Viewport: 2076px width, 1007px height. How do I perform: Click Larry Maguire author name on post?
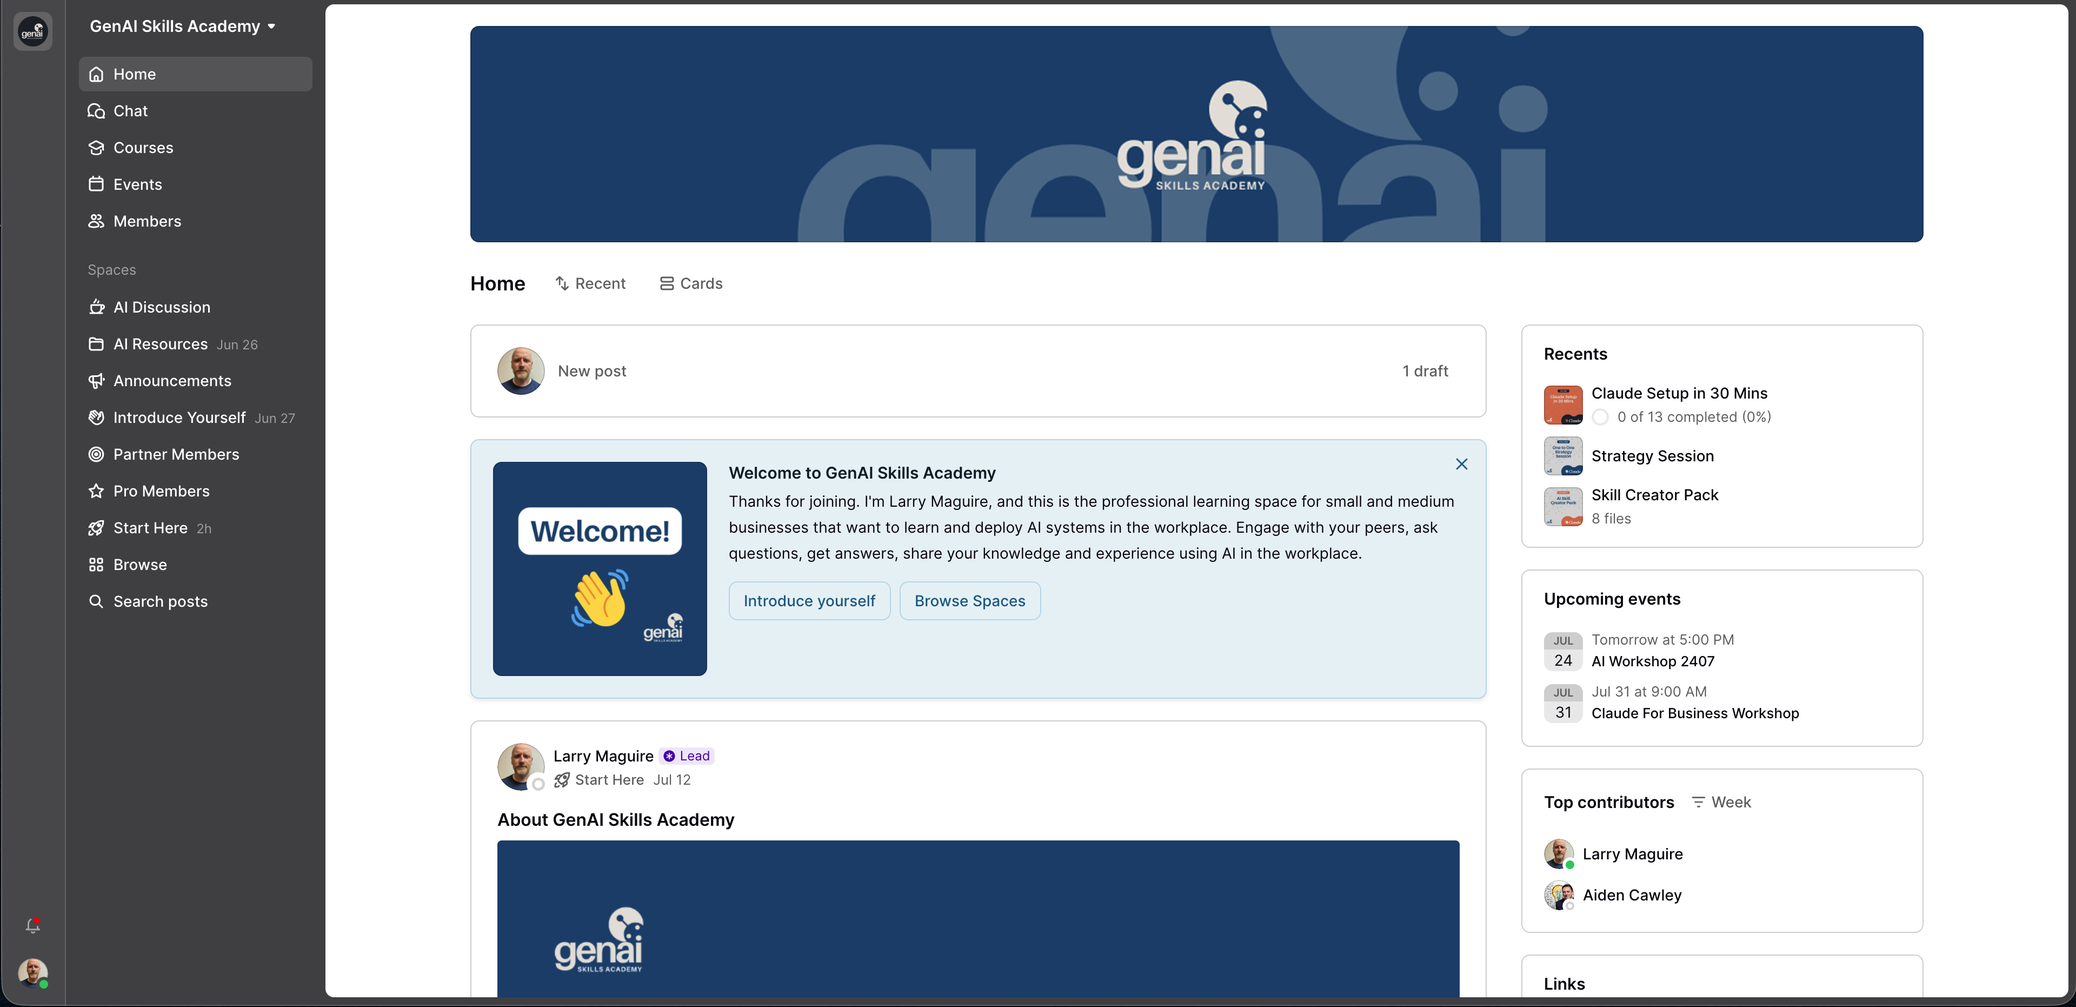click(603, 756)
